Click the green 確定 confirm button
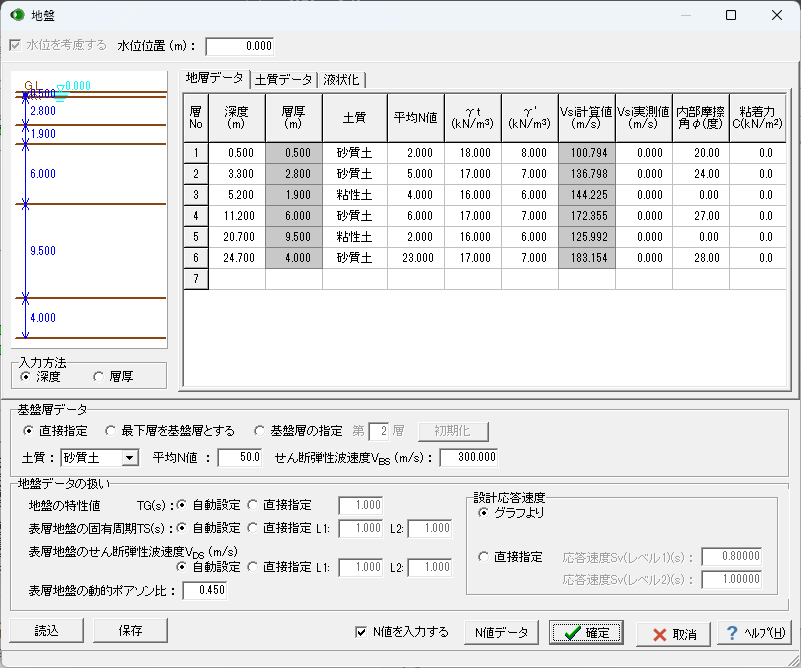 [x=585, y=632]
